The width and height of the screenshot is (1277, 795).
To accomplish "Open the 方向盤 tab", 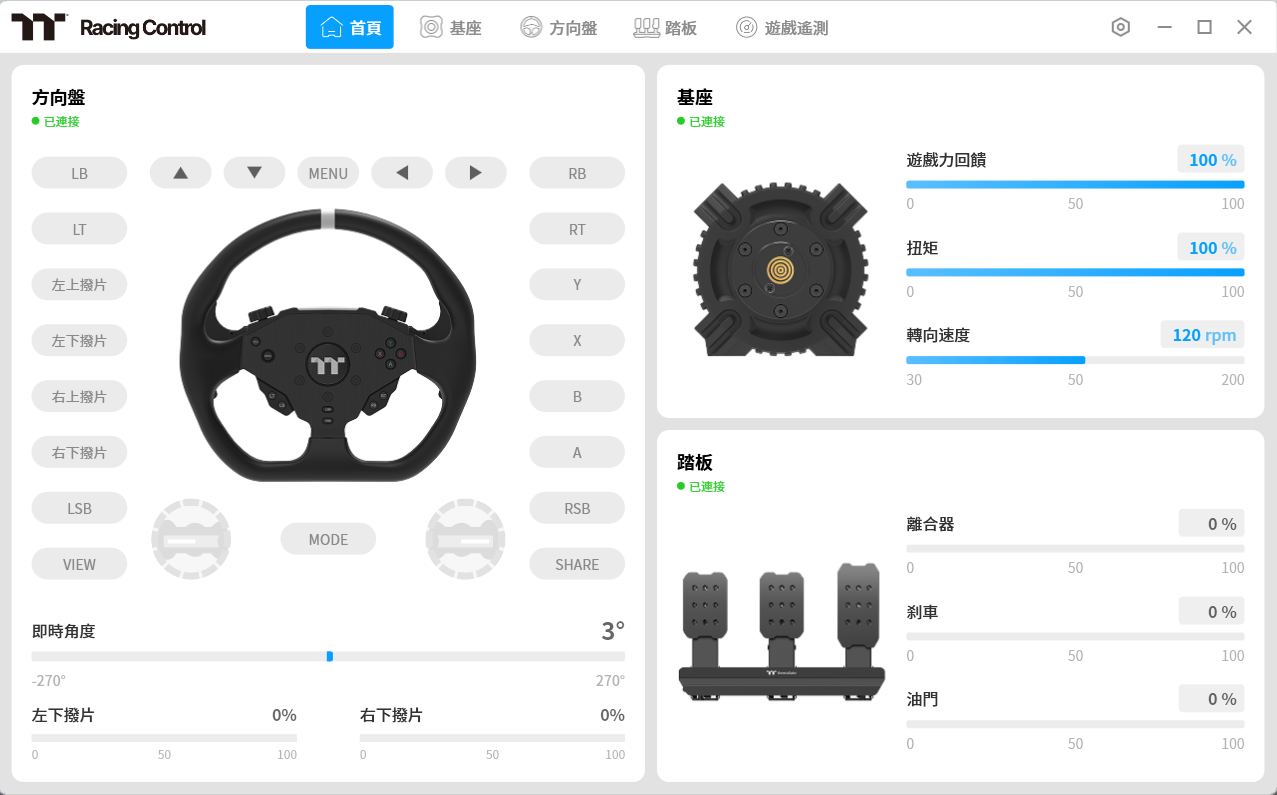I will [559, 27].
